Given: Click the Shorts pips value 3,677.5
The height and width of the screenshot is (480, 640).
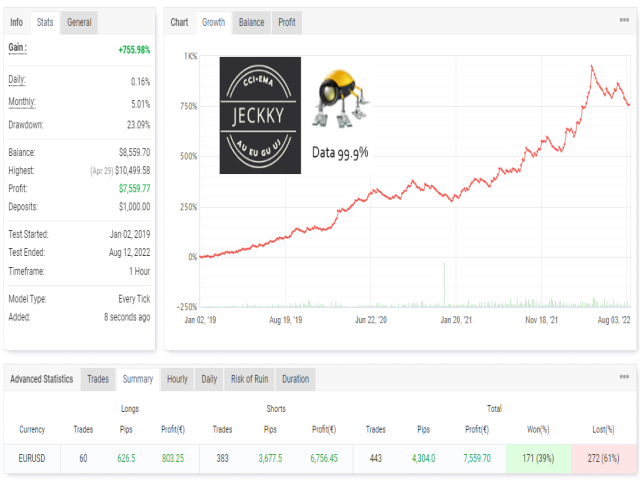Looking at the screenshot, I should click(270, 458).
